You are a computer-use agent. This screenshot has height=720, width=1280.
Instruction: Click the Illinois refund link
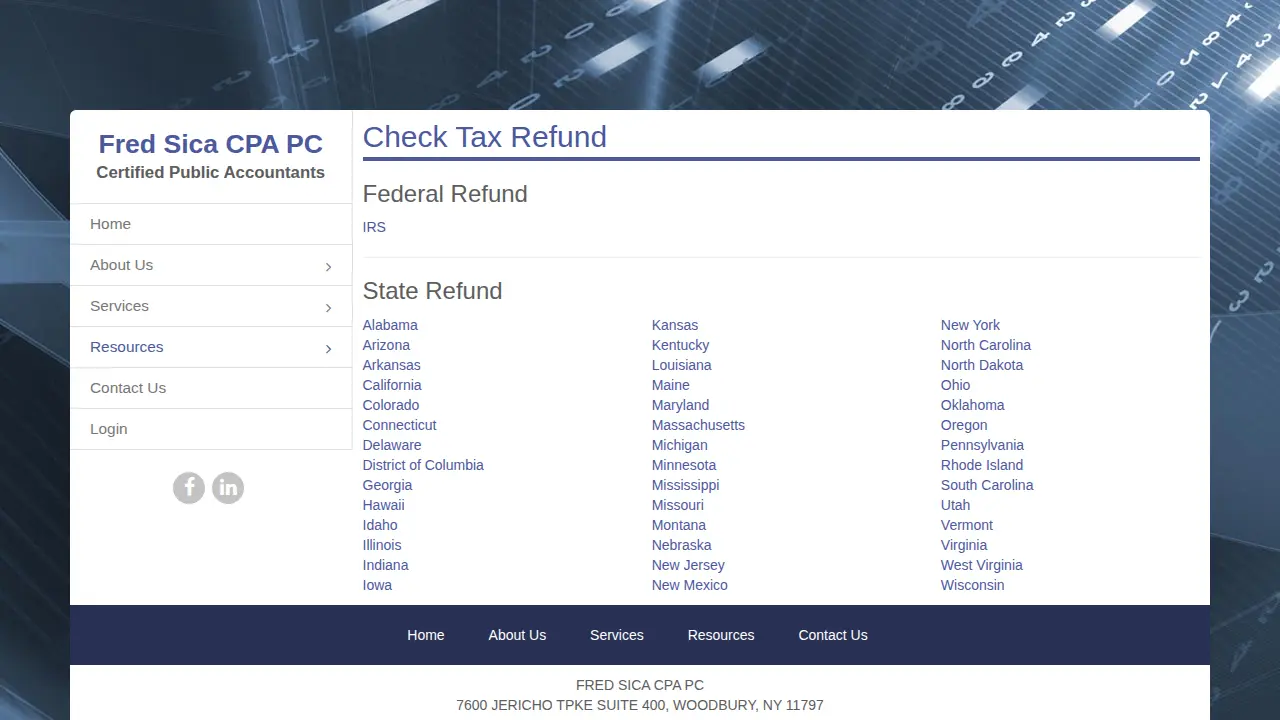point(382,545)
